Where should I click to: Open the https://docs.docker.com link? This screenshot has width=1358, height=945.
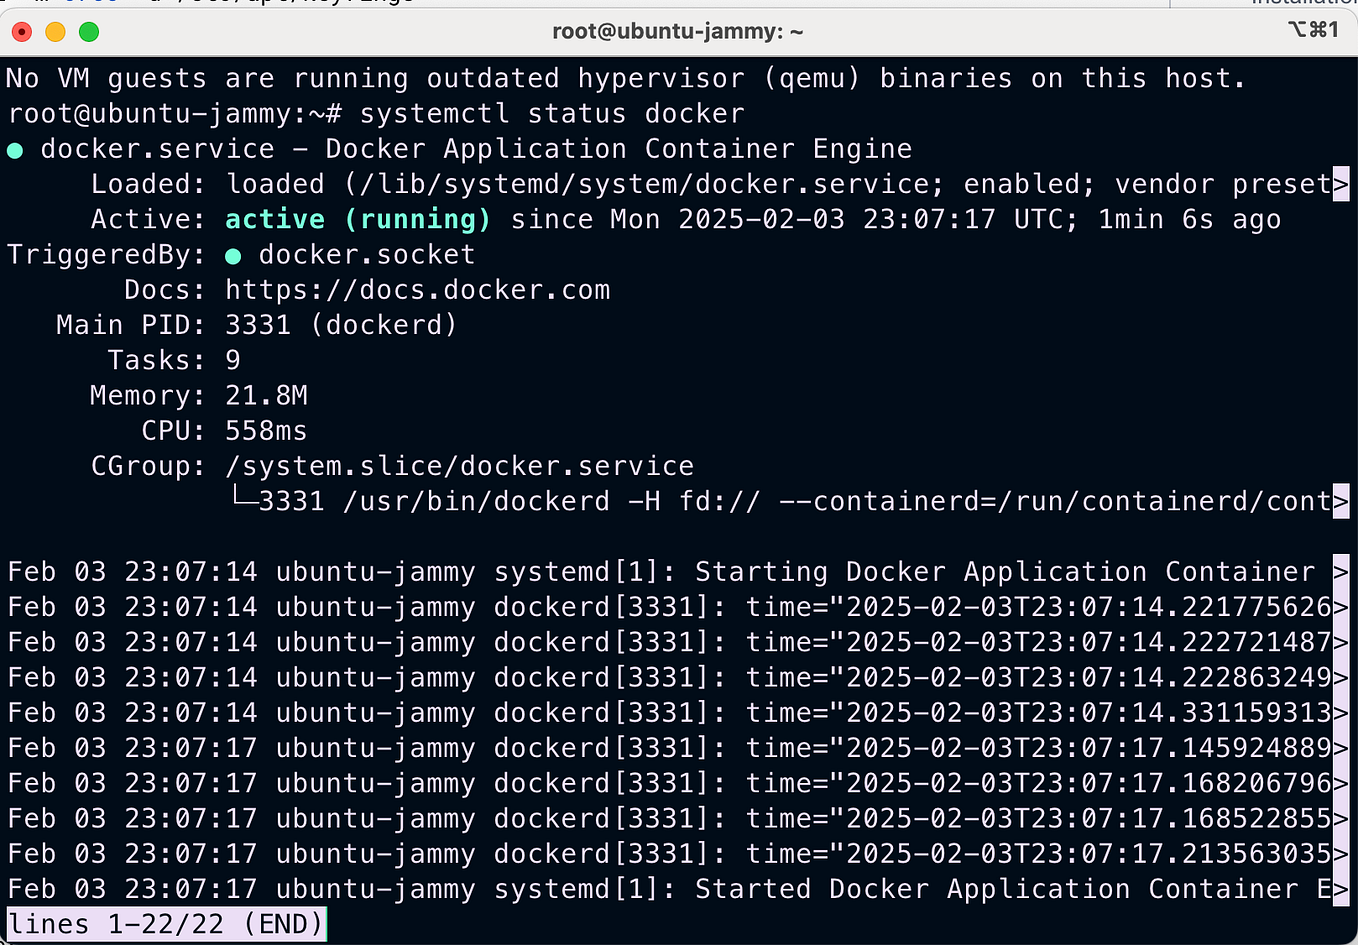(x=417, y=289)
